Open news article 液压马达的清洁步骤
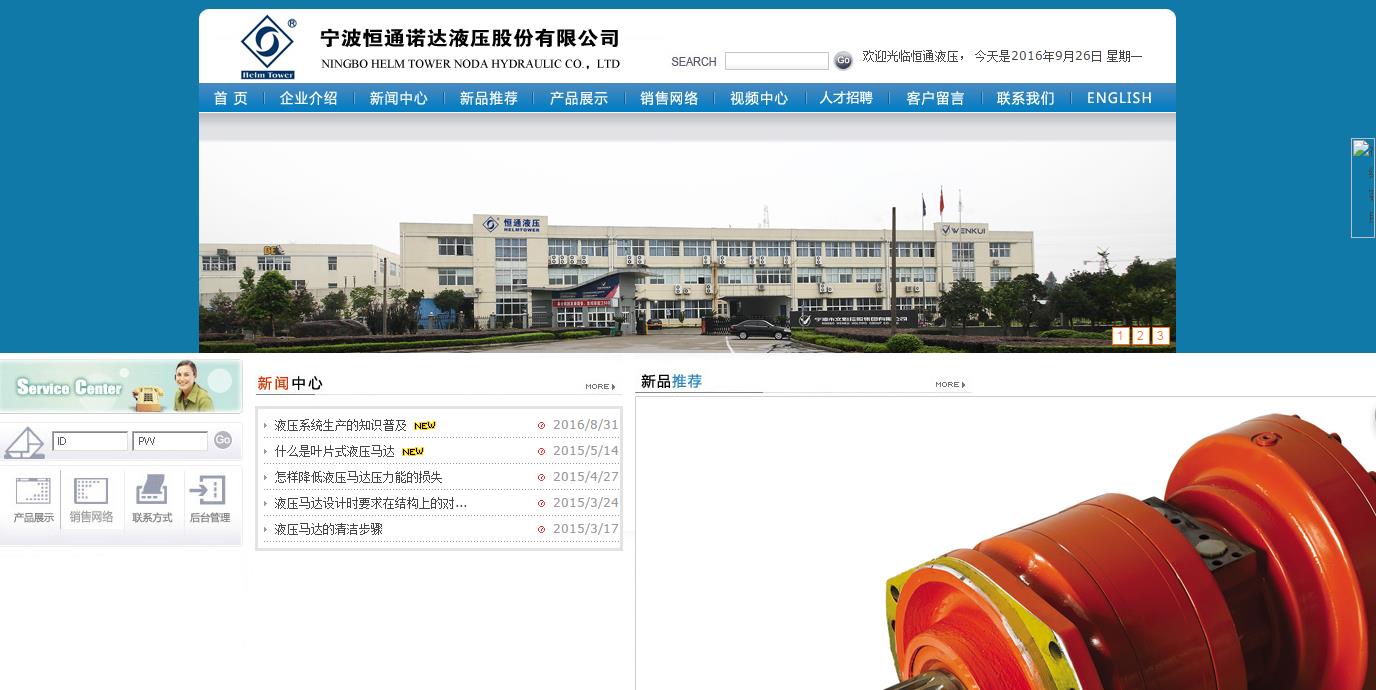 click(x=328, y=529)
